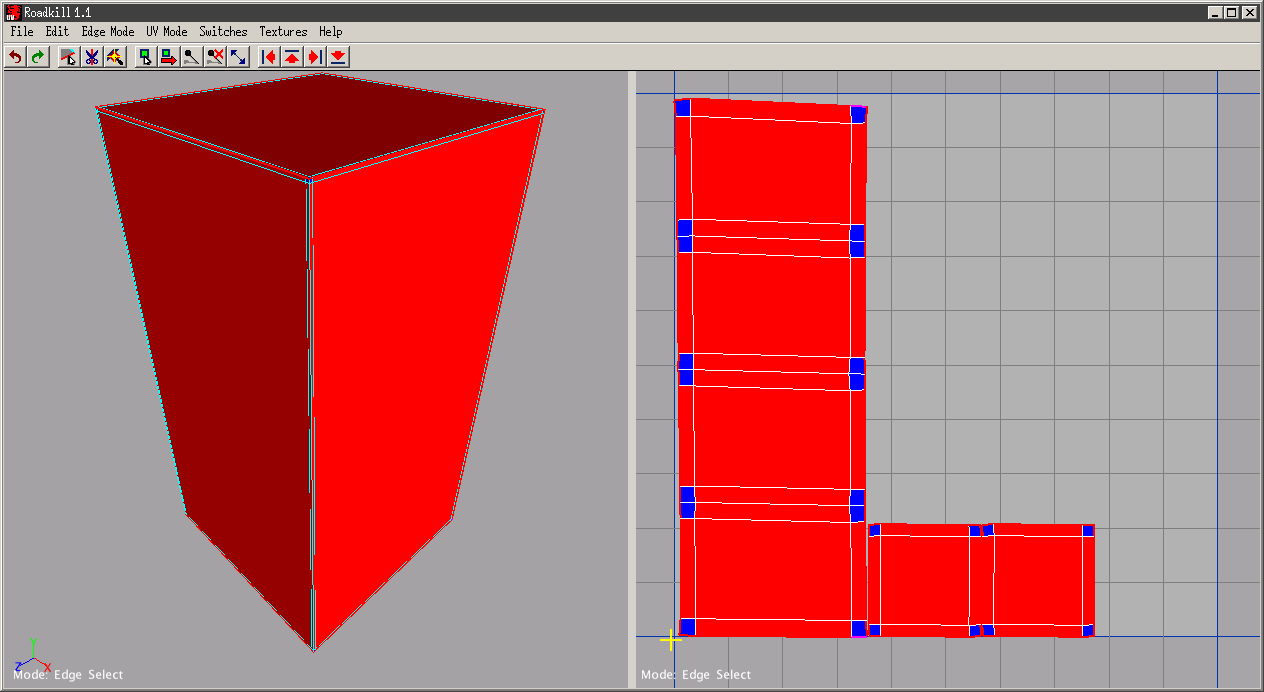
Task: Open the Textures menu
Action: click(283, 32)
